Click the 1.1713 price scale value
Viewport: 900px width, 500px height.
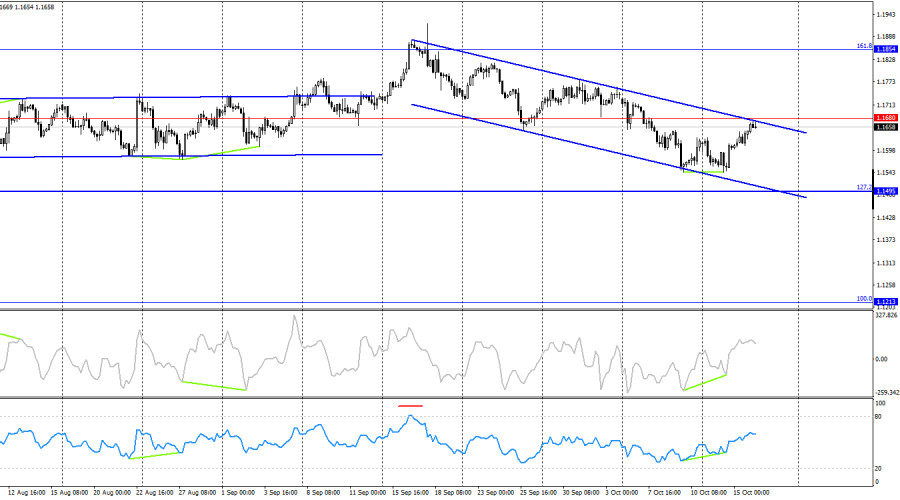[x=887, y=105]
